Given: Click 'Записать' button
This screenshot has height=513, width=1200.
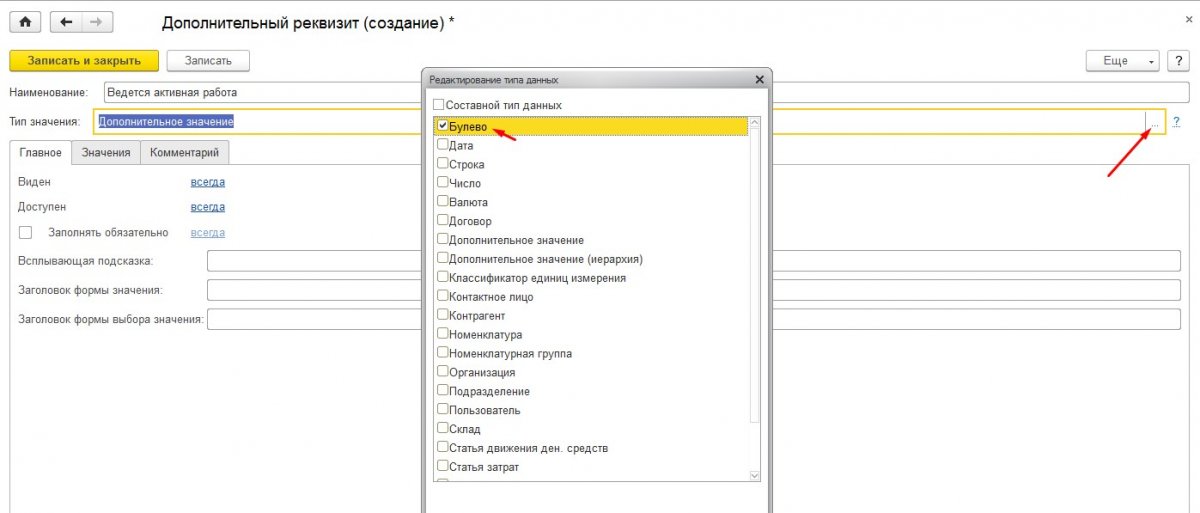Looking at the screenshot, I should [208, 61].
